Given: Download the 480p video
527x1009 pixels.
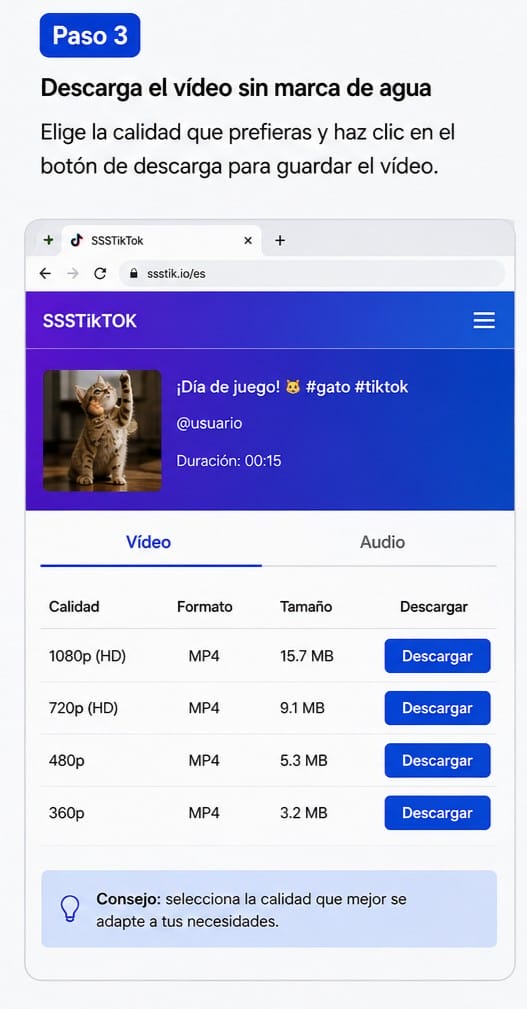Looking at the screenshot, I should (x=438, y=761).
